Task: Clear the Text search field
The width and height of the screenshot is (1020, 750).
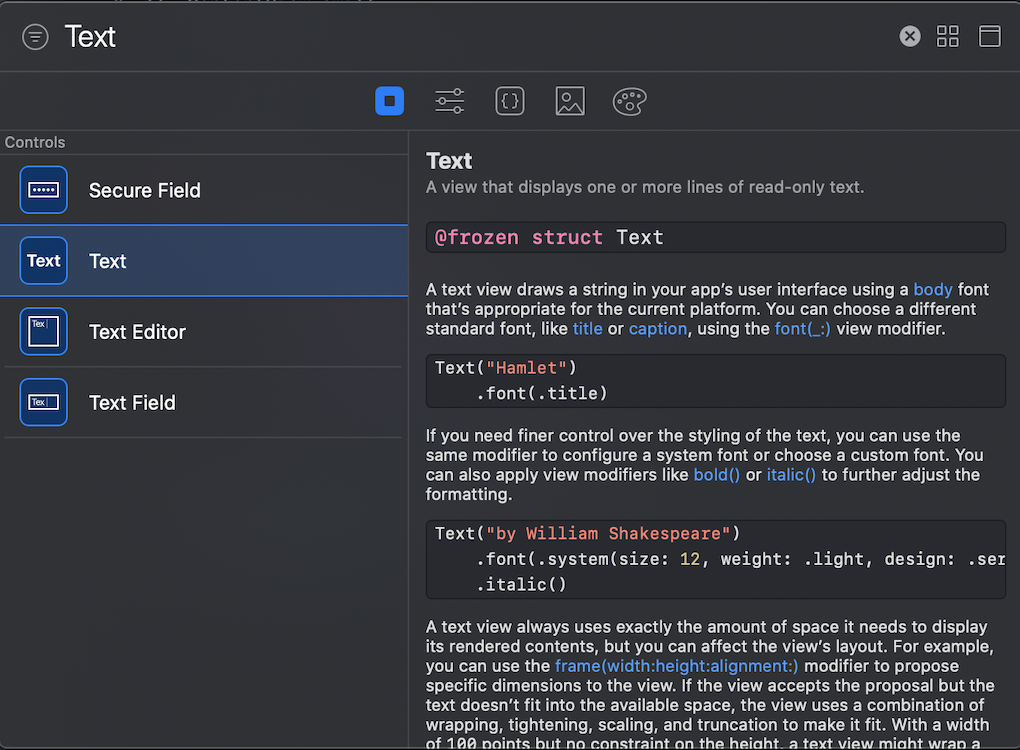Action: point(909,37)
